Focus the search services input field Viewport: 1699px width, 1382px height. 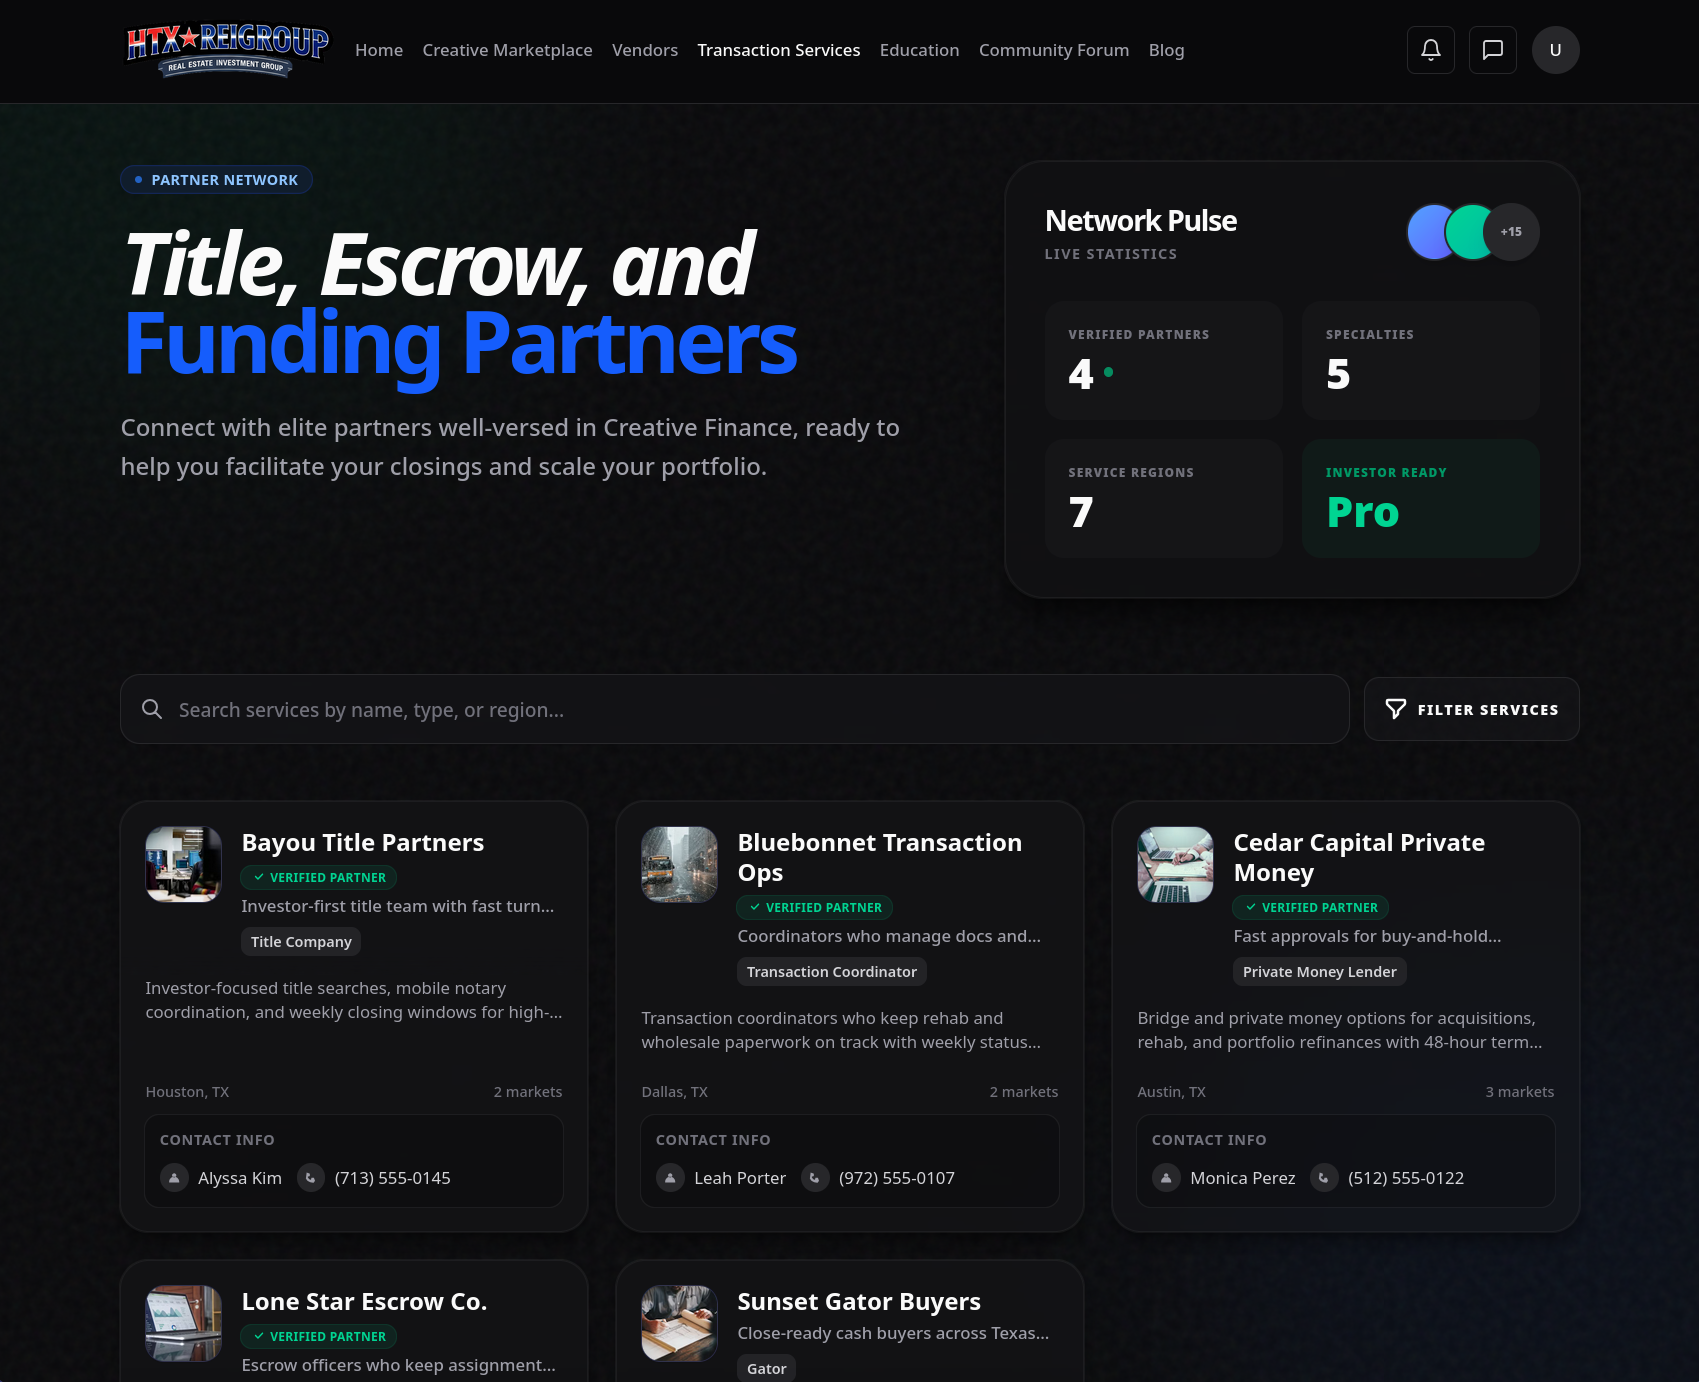coord(750,709)
